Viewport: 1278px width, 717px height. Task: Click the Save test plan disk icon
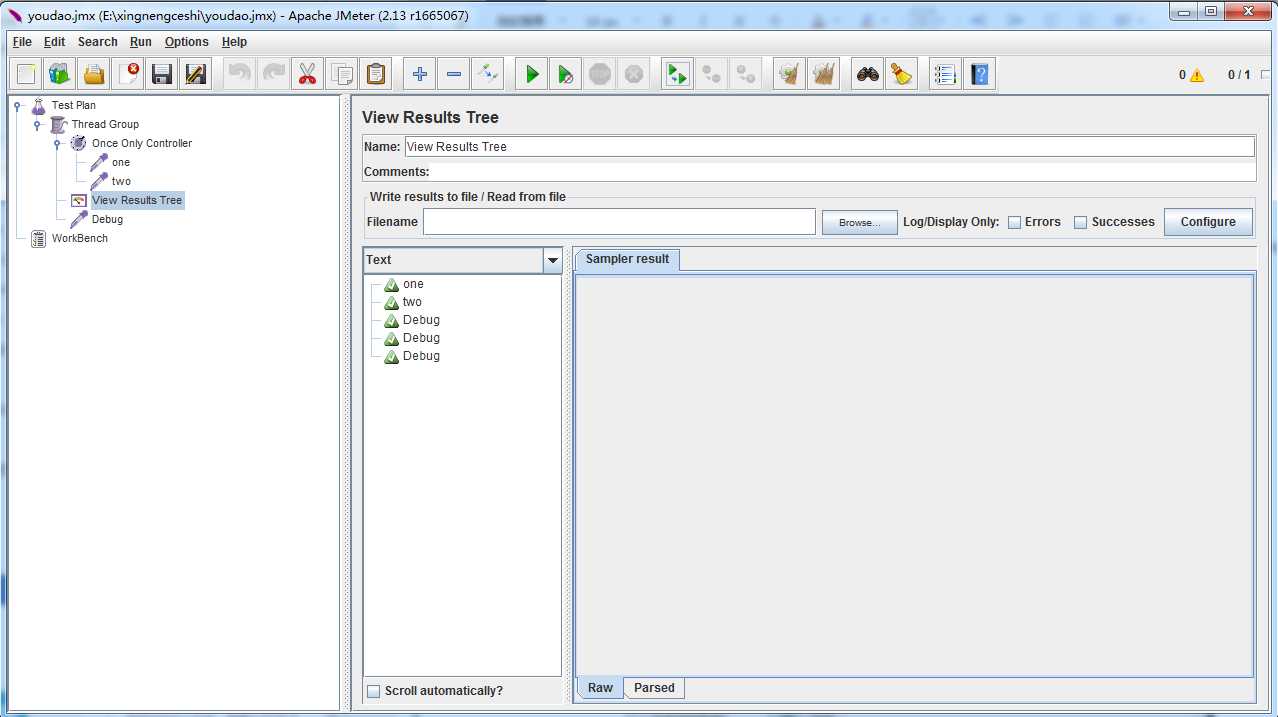click(162, 74)
